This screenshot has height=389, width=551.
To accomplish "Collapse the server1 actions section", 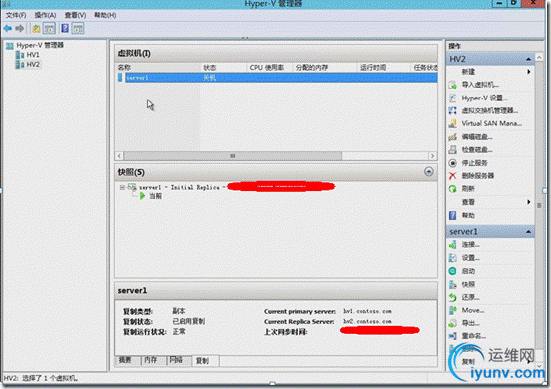I will pyautogui.click(x=528, y=232).
